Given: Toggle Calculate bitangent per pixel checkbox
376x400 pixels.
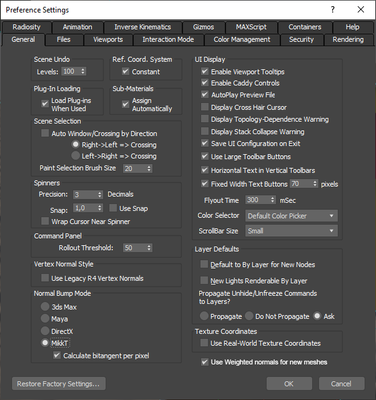Looking at the screenshot, I should [x=57, y=355].
